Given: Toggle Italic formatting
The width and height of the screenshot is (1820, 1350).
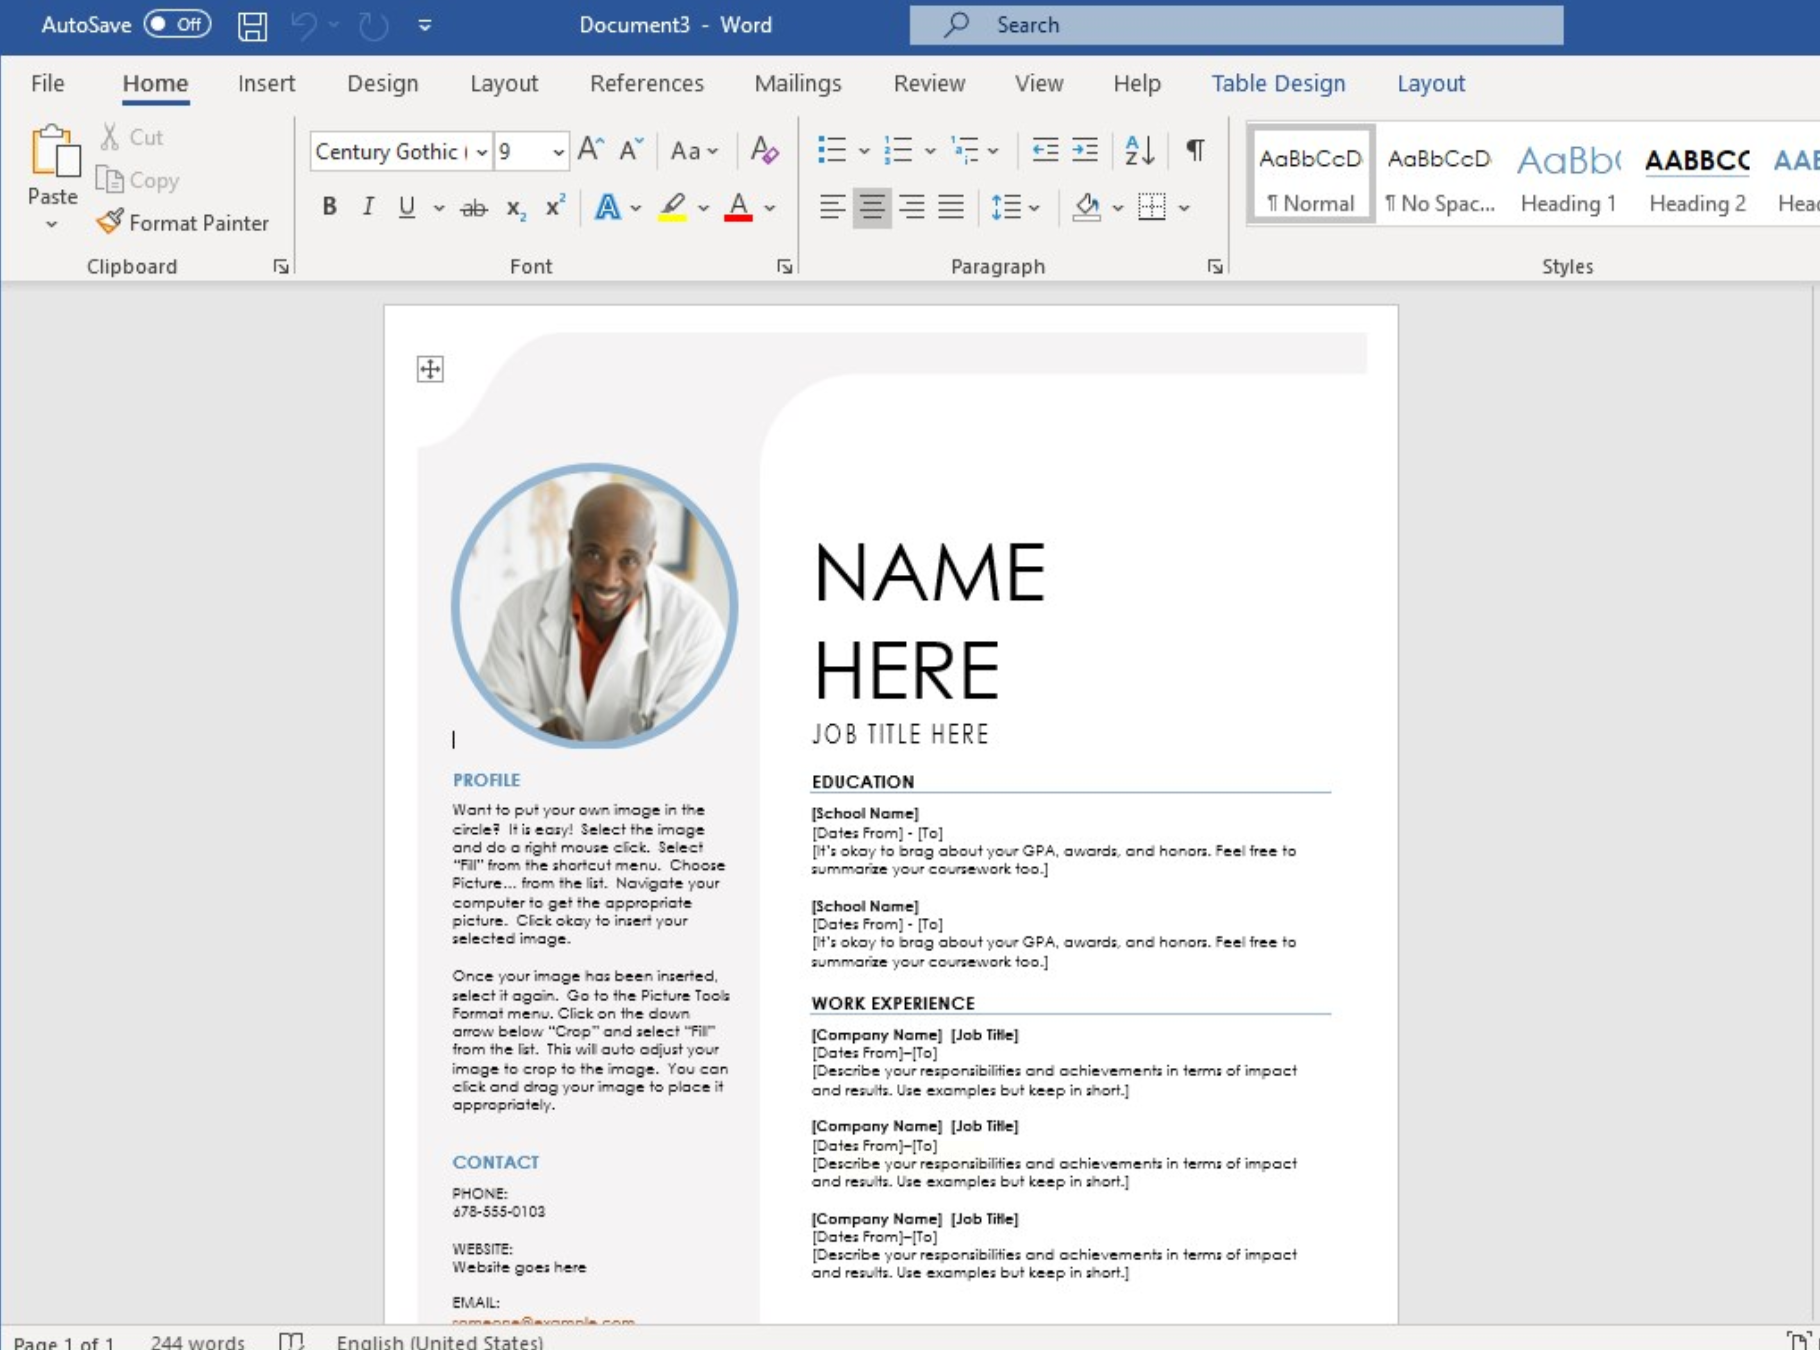Looking at the screenshot, I should (x=368, y=207).
